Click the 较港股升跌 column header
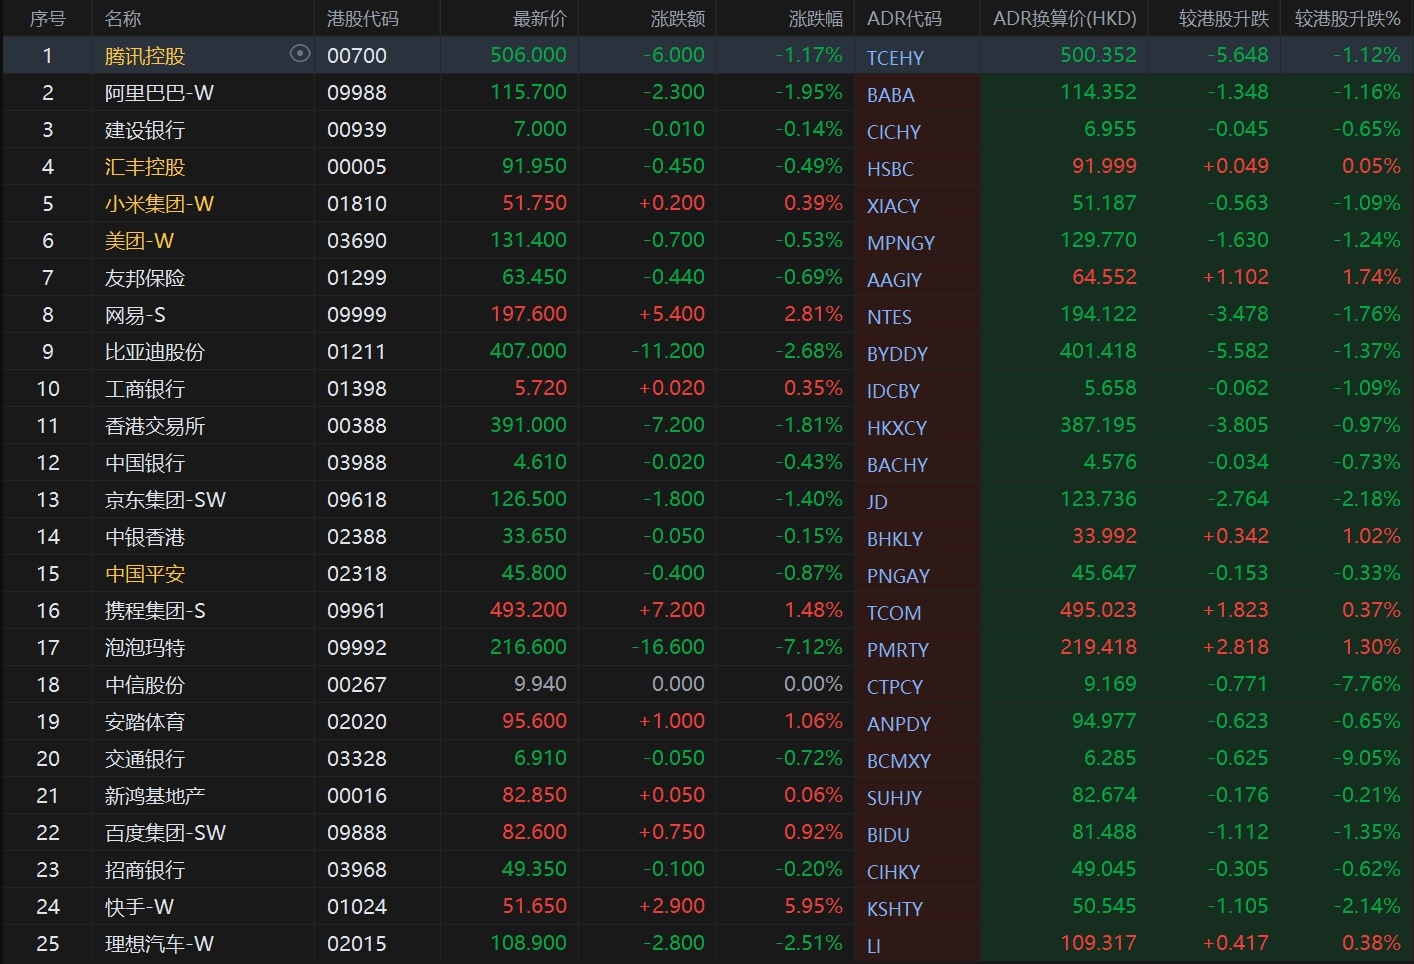 pyautogui.click(x=1223, y=18)
